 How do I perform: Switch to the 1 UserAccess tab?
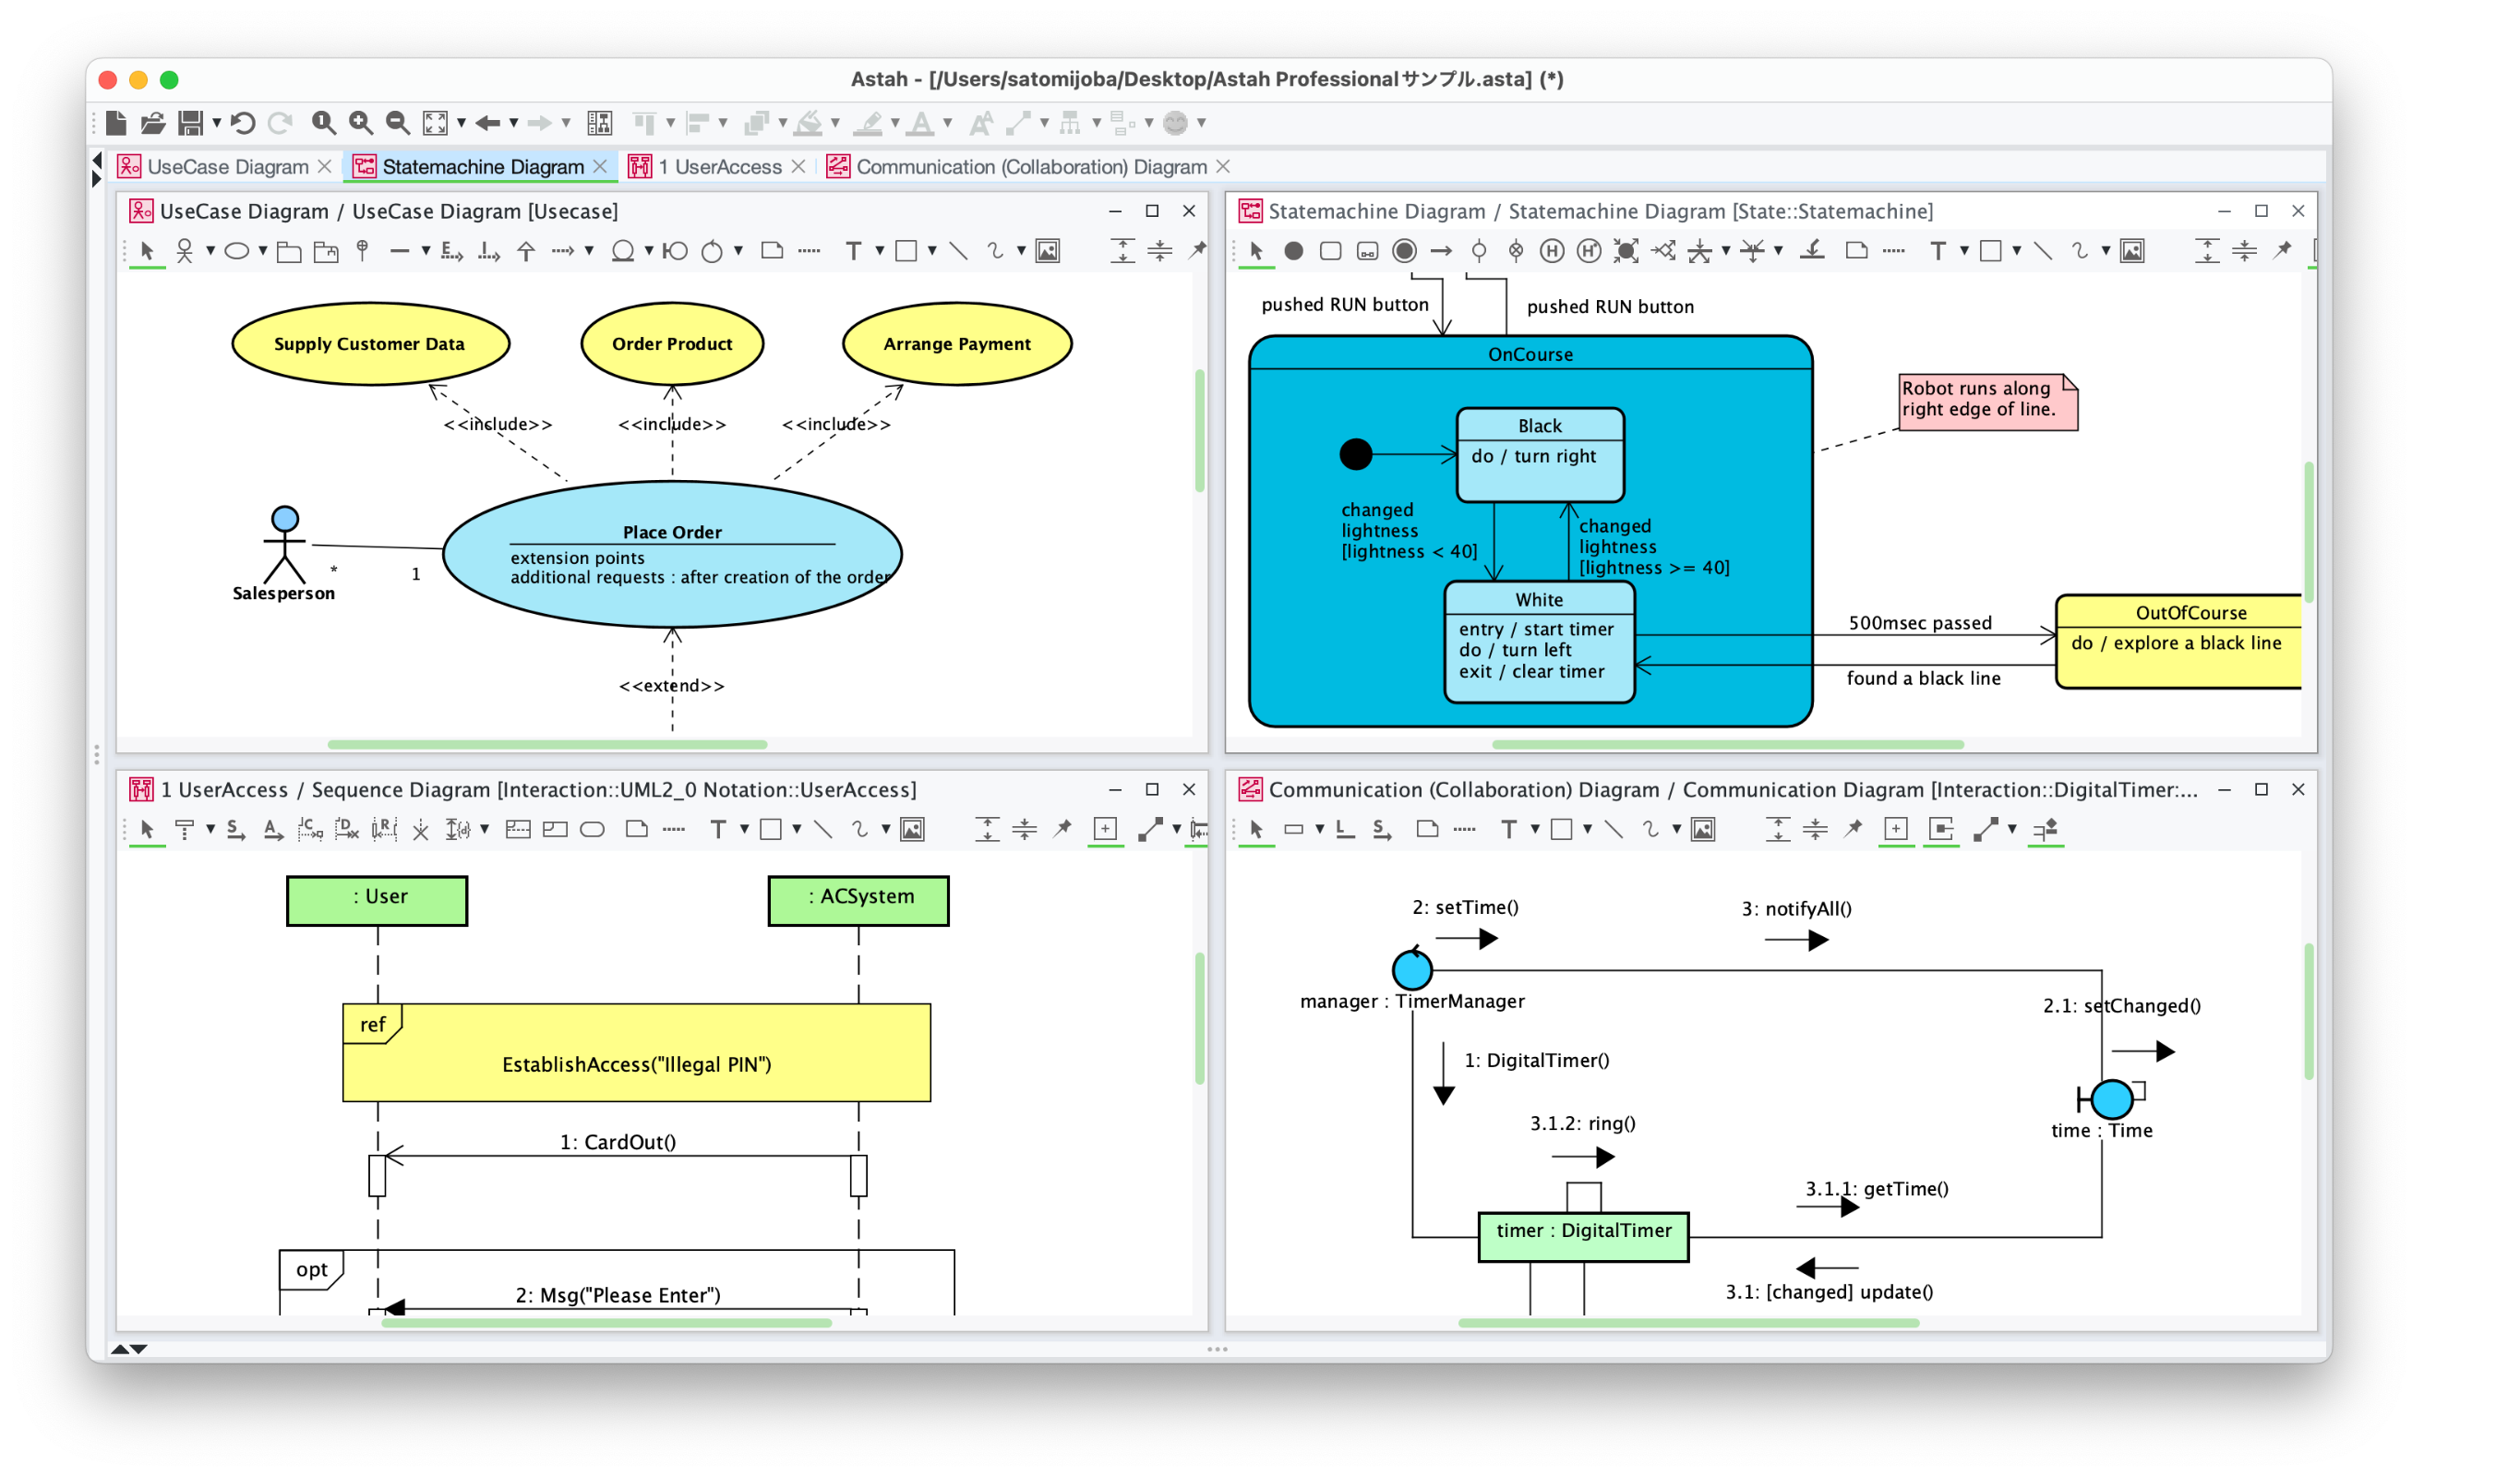coord(719,167)
